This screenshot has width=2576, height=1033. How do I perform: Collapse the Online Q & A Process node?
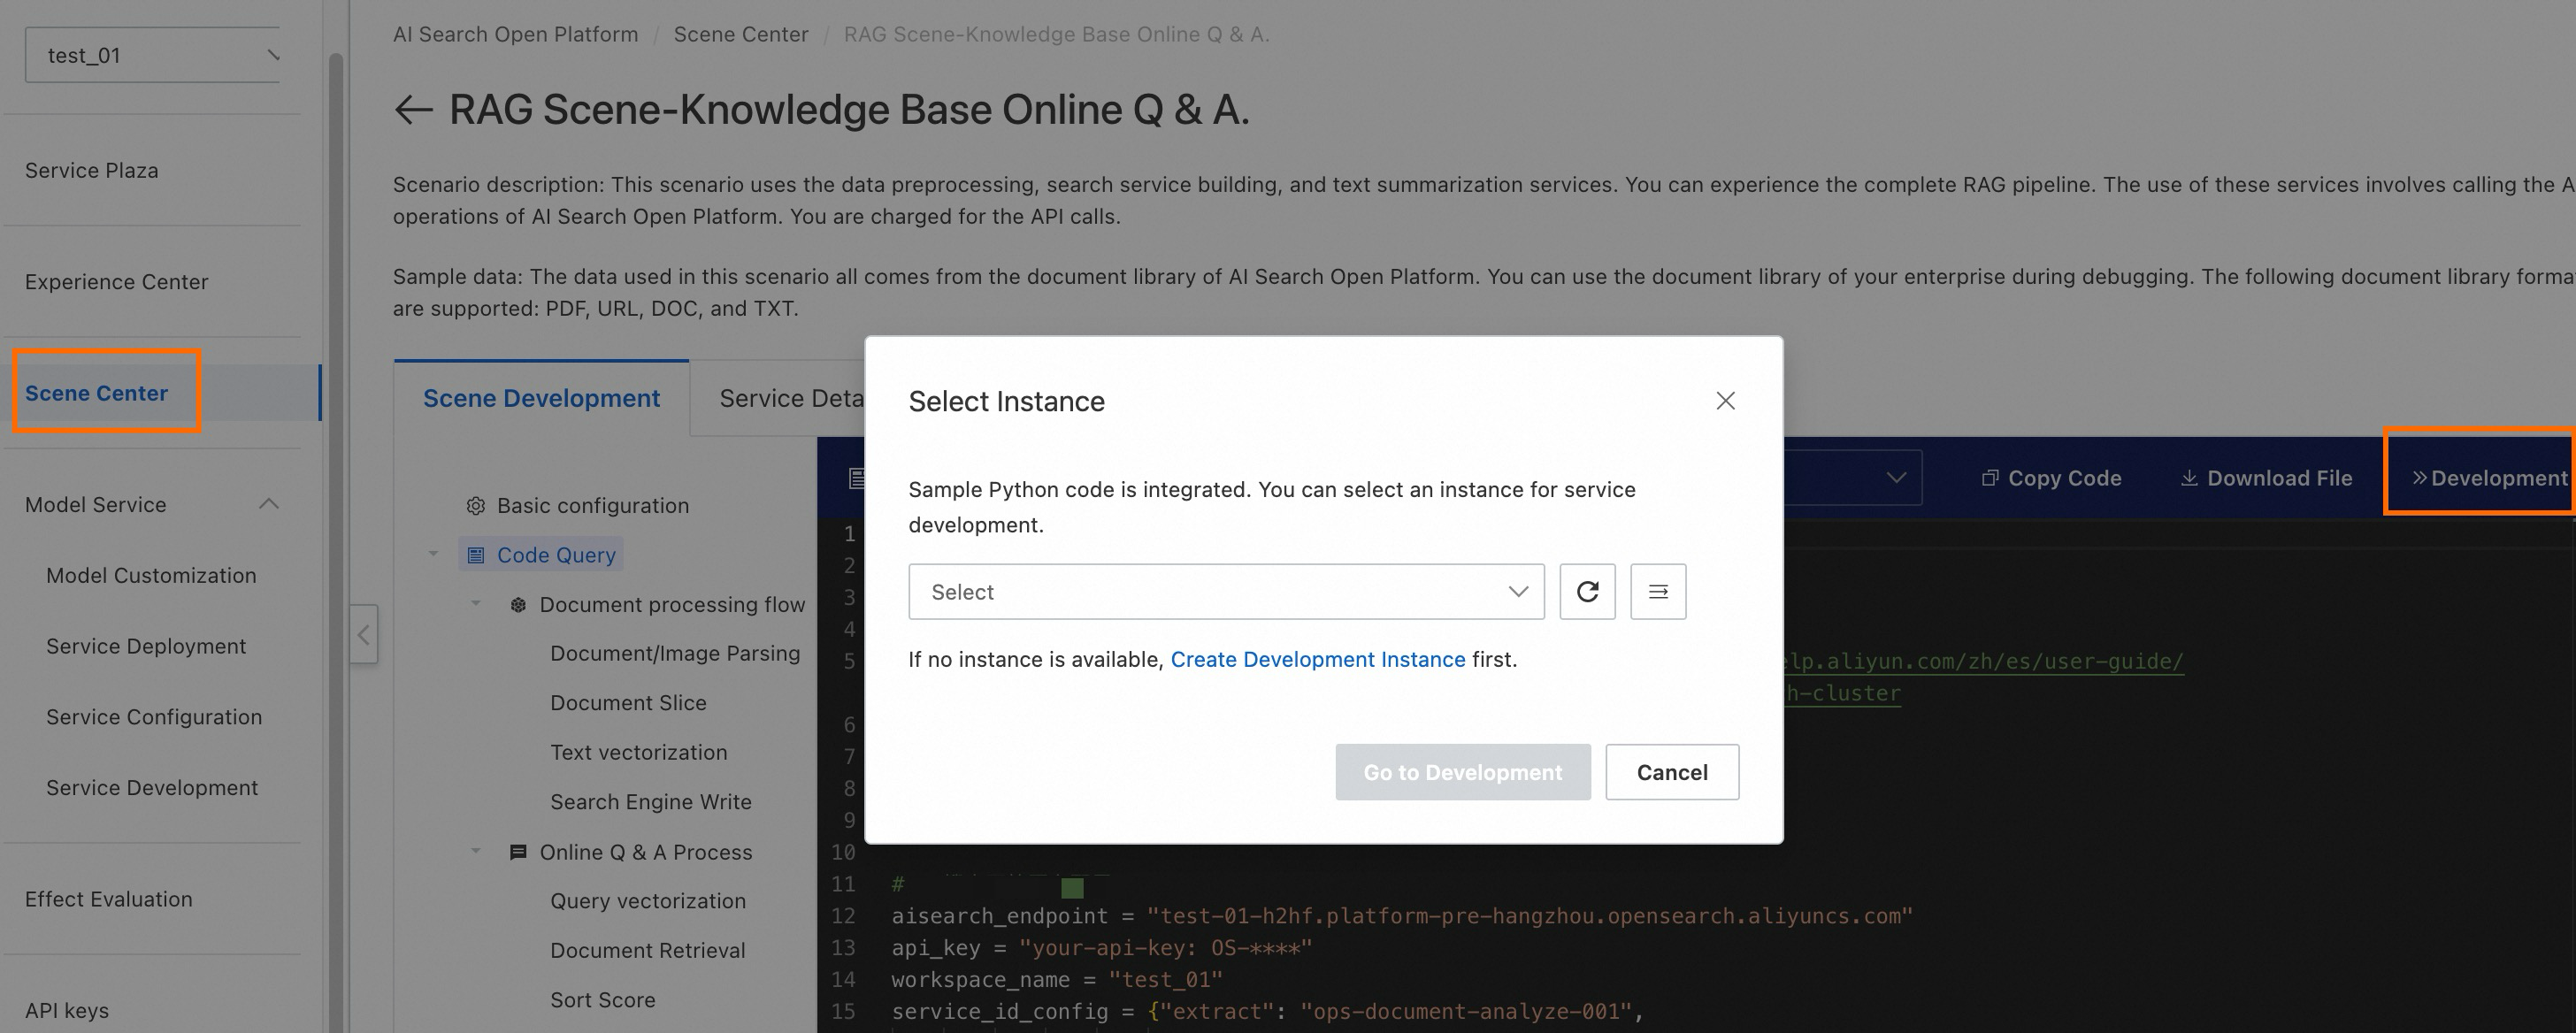(x=476, y=852)
